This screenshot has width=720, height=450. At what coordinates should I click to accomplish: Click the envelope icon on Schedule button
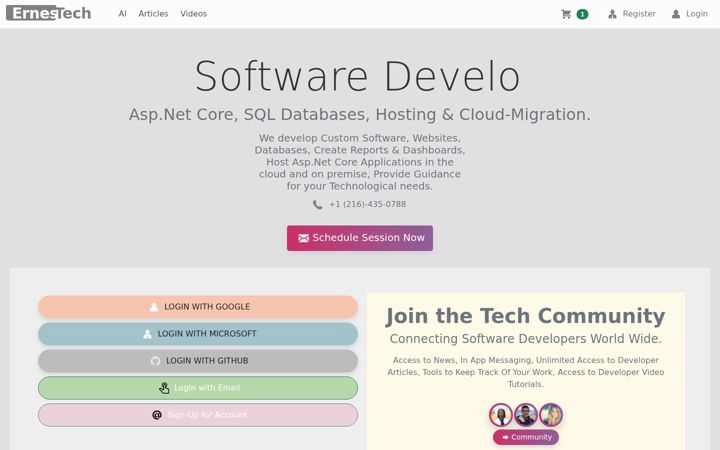[x=304, y=238]
